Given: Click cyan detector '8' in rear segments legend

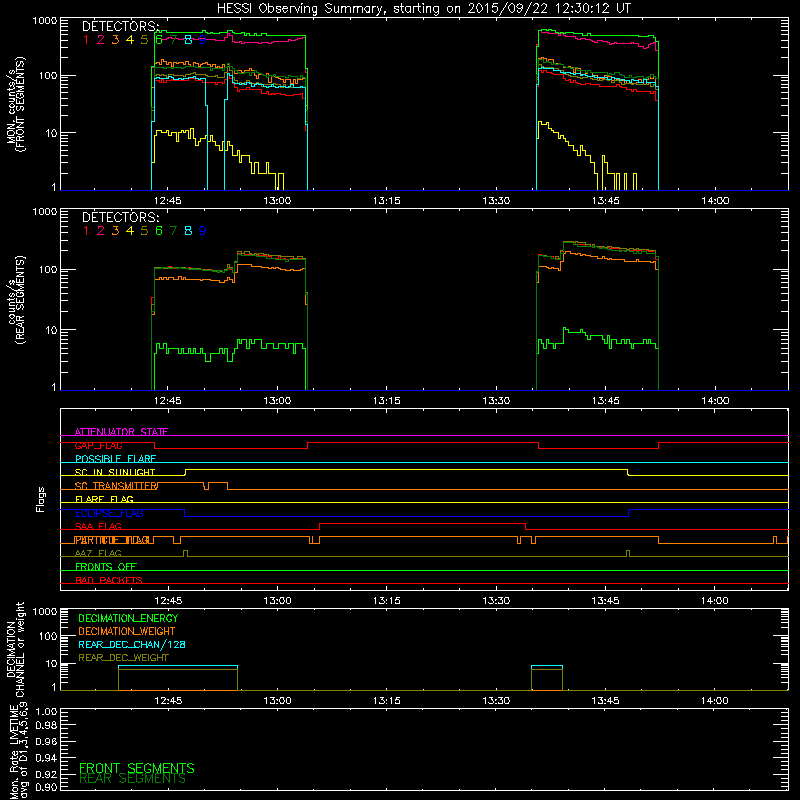Looking at the screenshot, I should click(188, 231).
